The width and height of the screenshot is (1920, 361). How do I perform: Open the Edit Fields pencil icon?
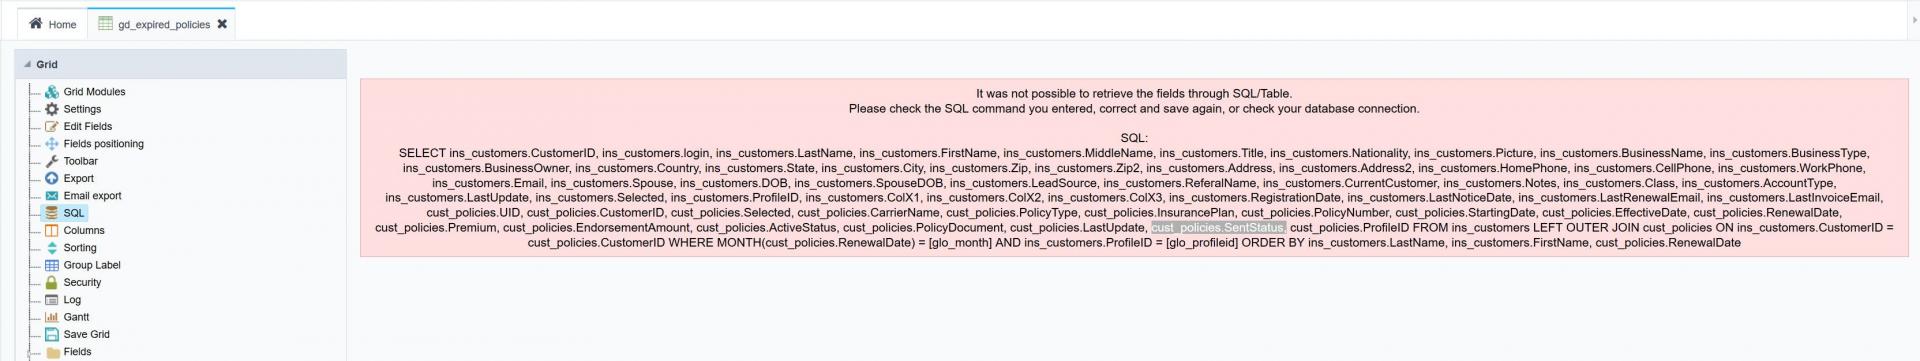point(52,126)
